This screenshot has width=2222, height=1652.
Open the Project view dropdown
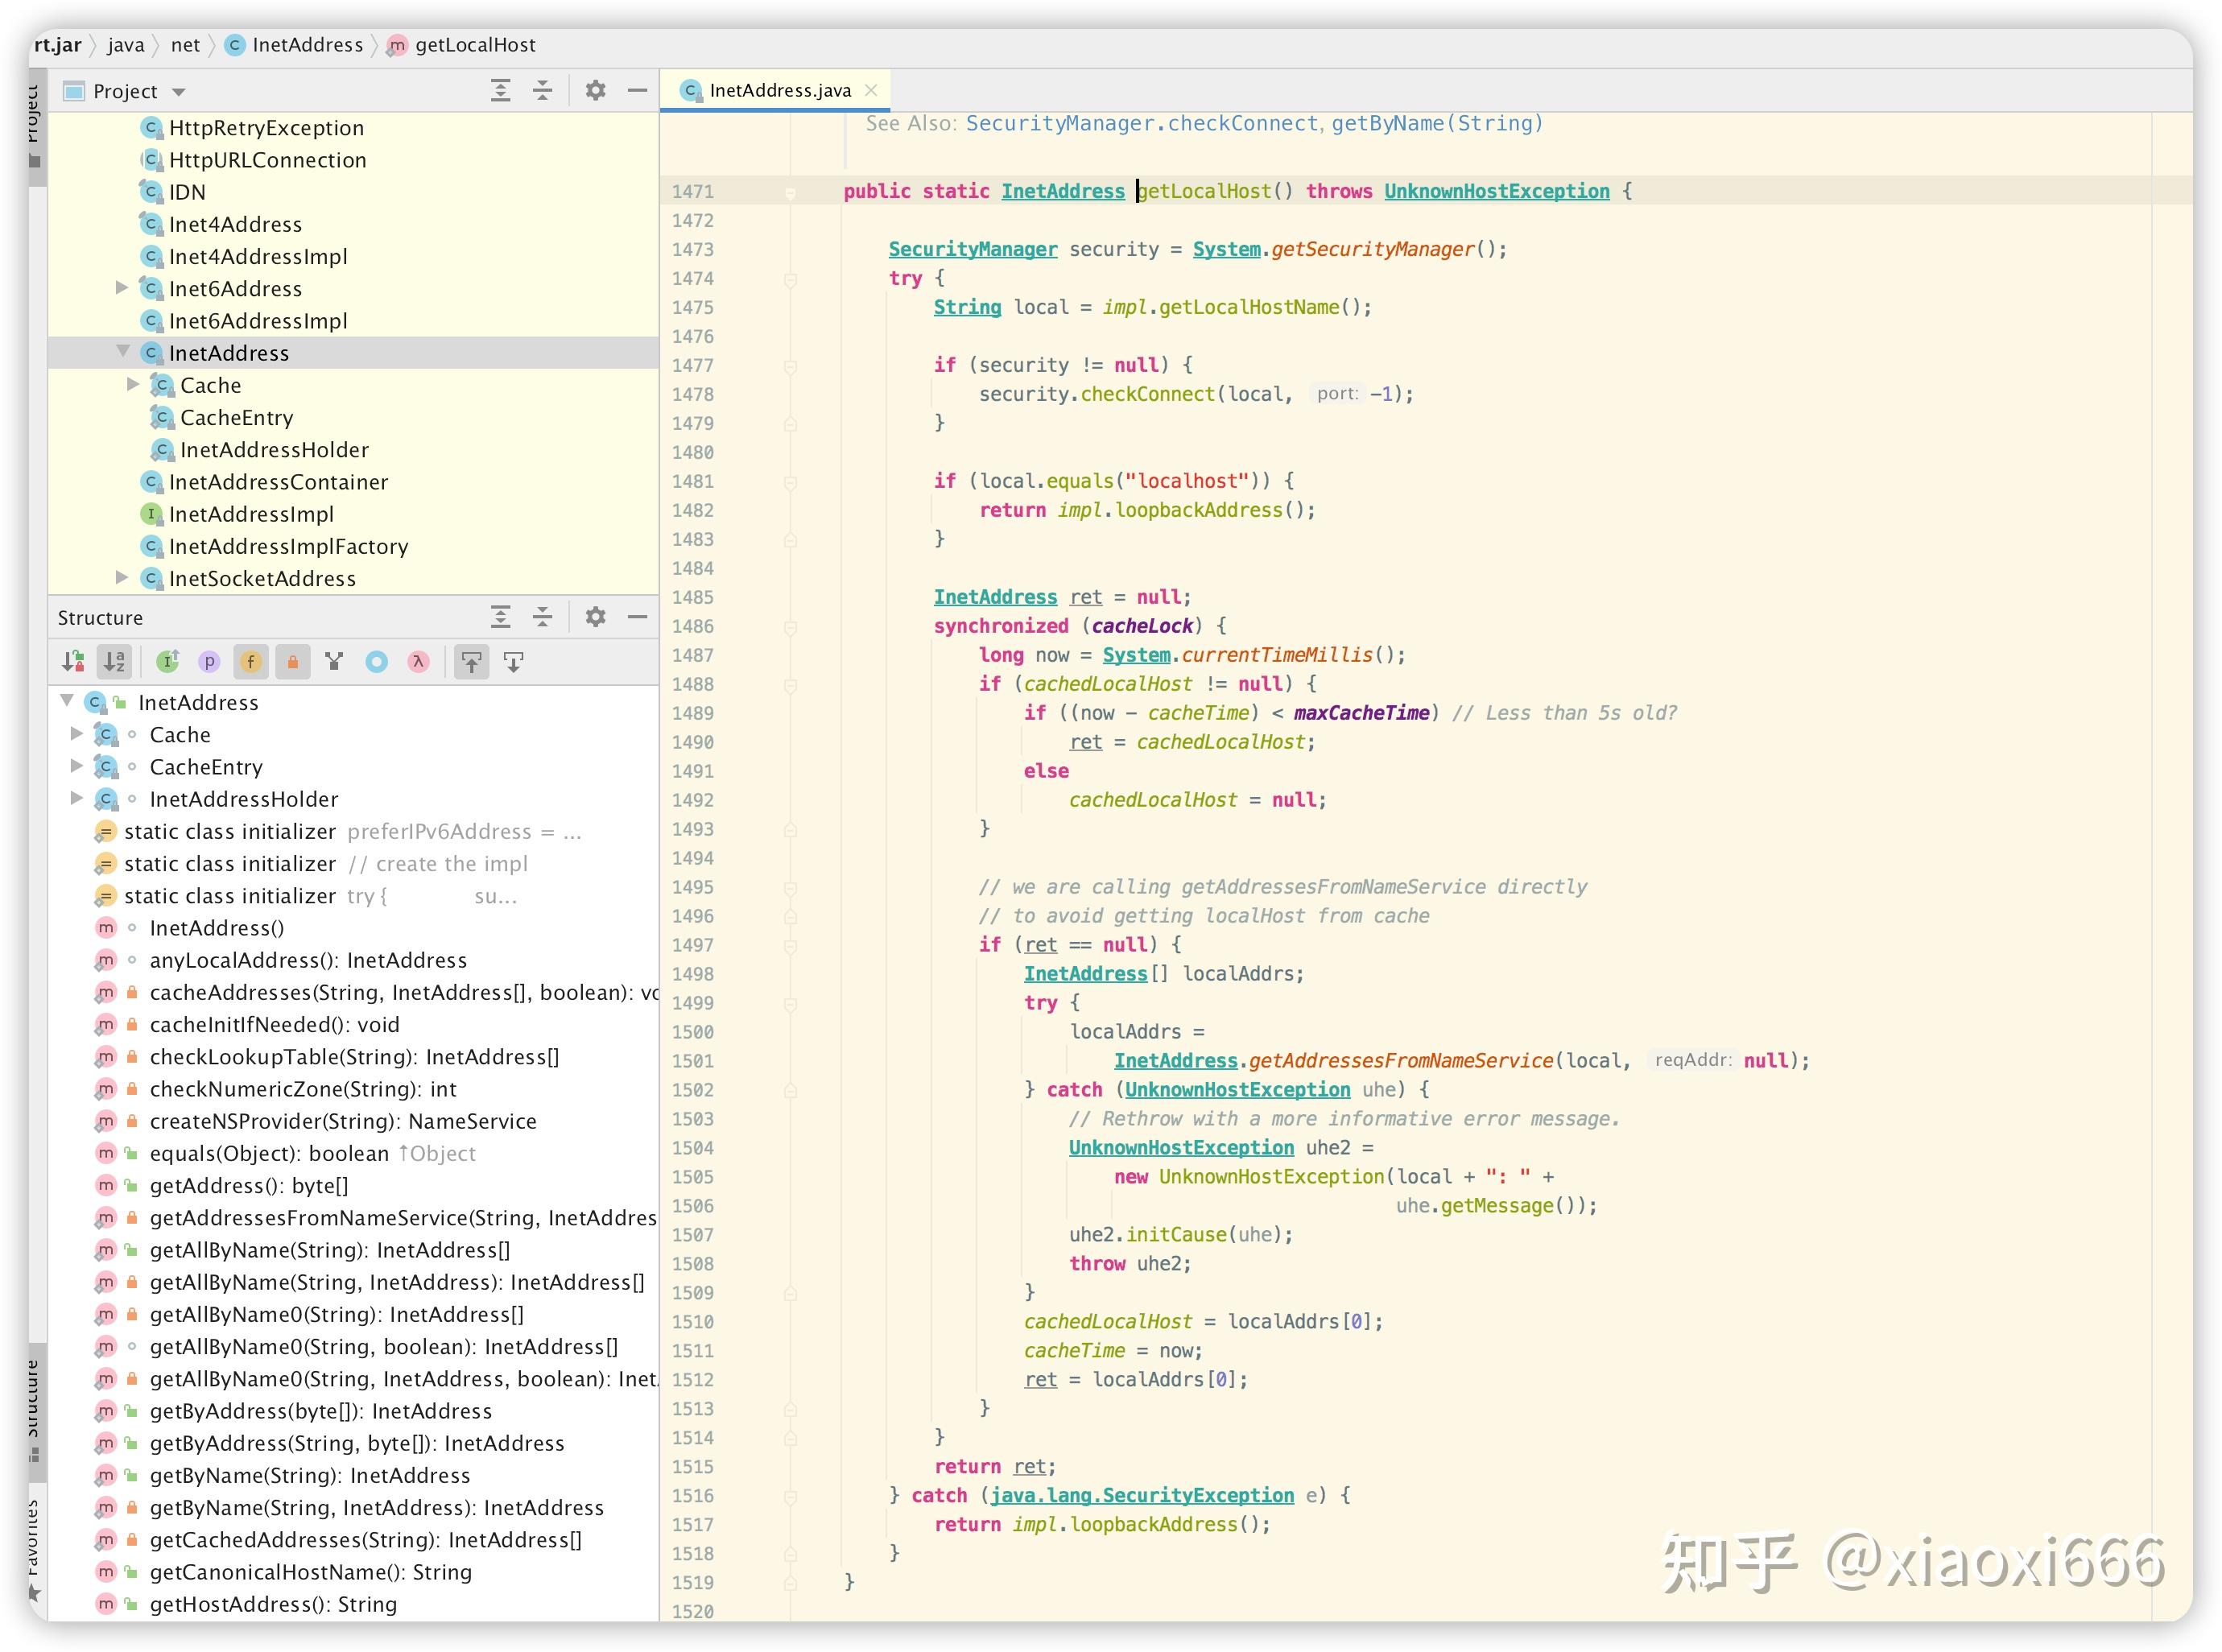pos(178,90)
